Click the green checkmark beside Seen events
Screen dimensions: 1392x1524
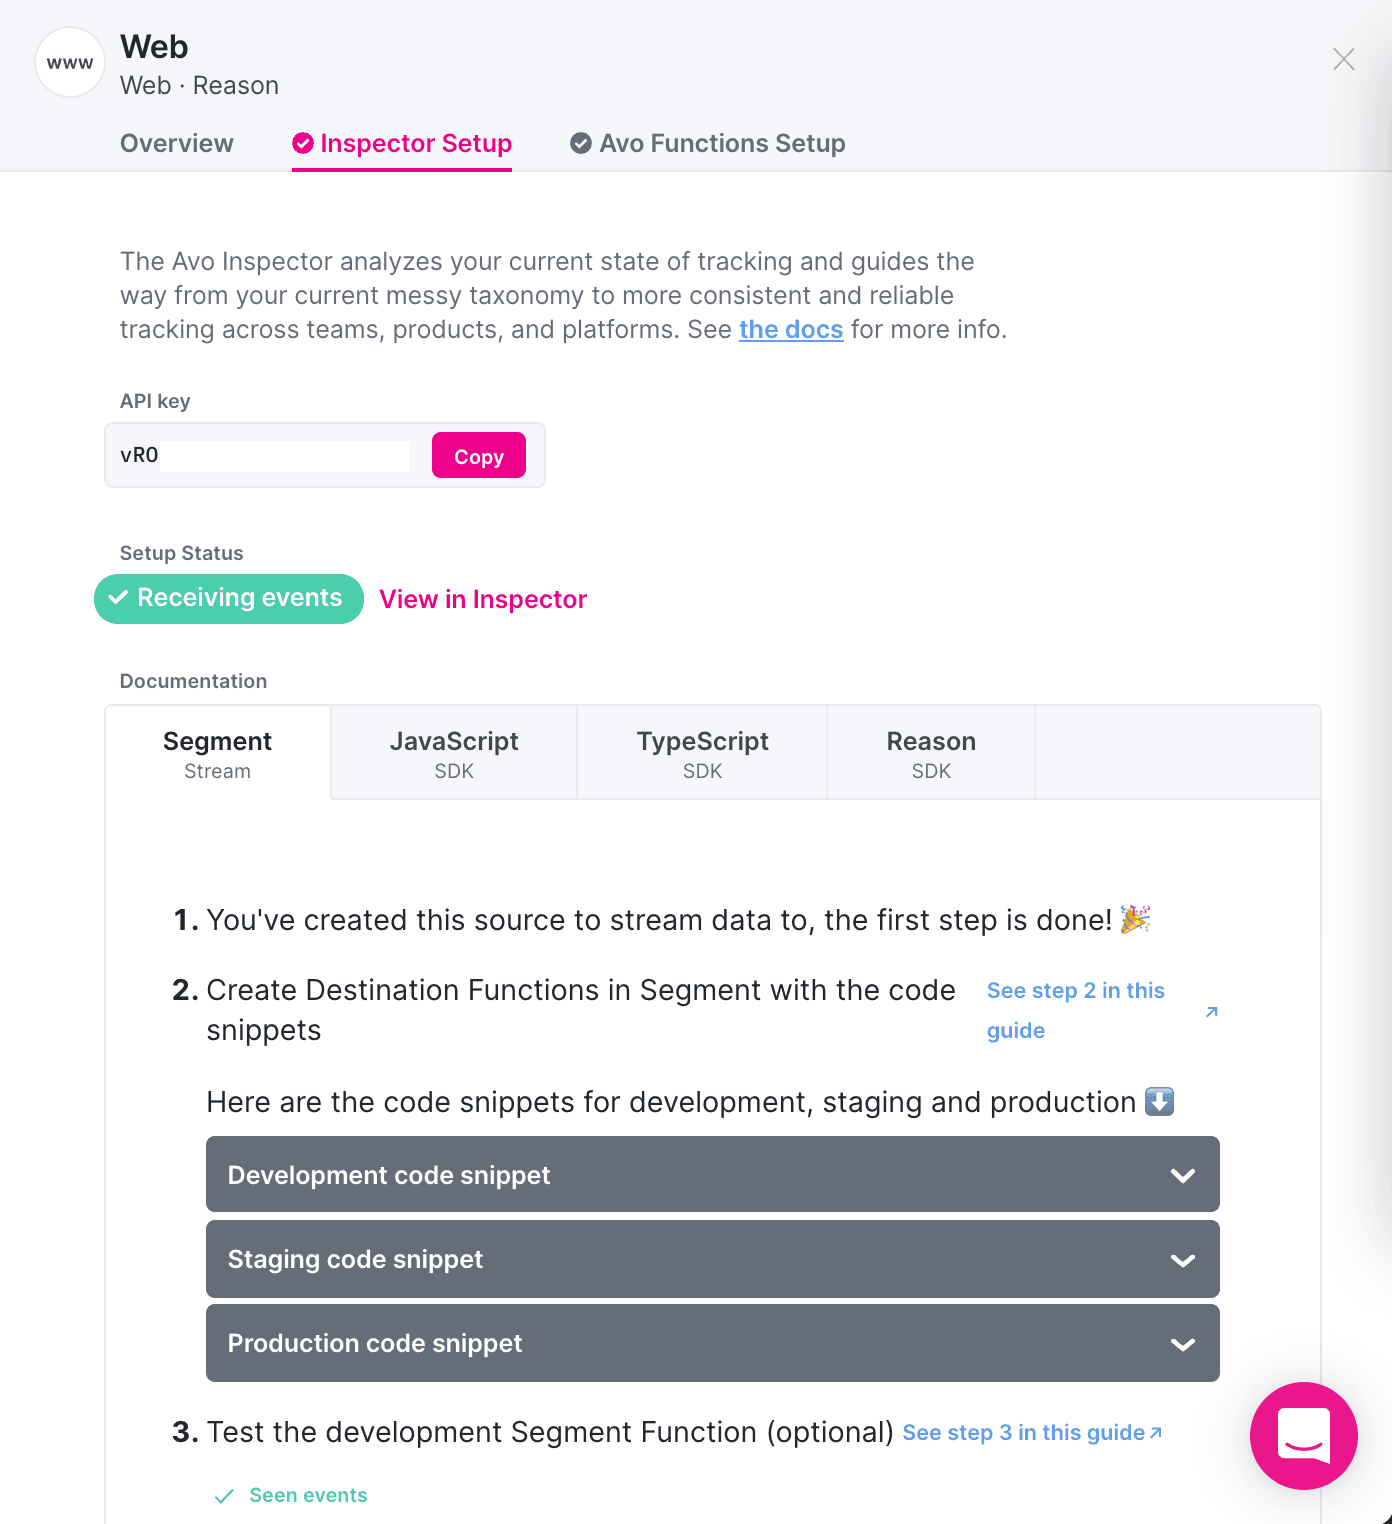224,1497
